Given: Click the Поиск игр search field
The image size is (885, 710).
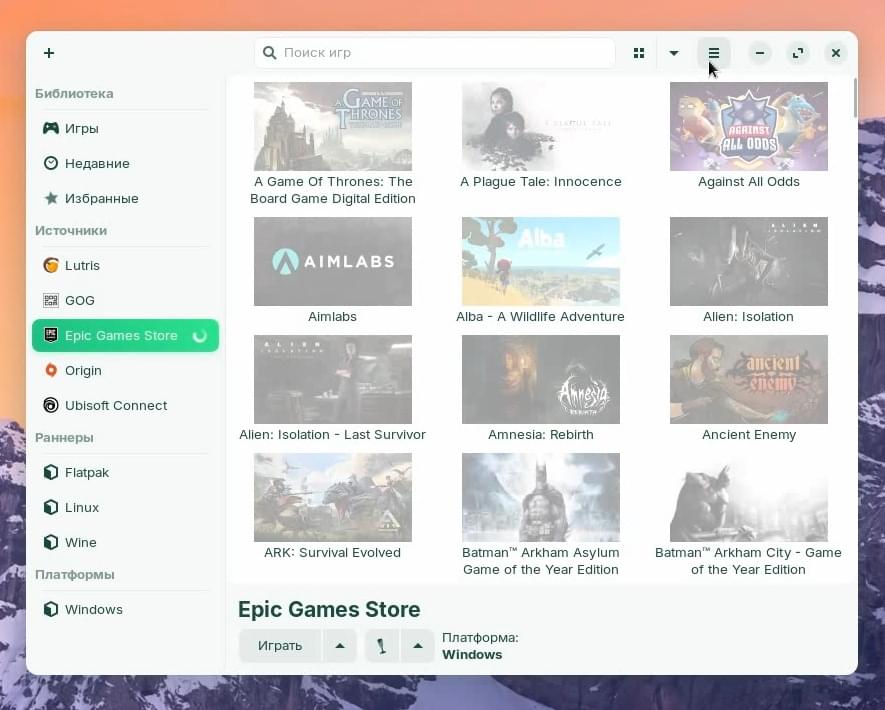Looking at the screenshot, I should (x=435, y=52).
